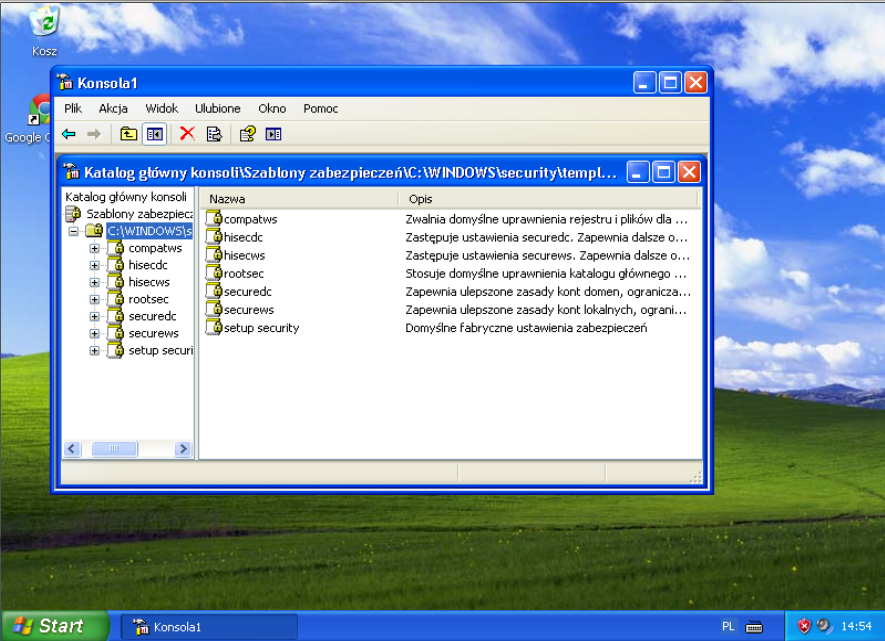Click the tree pane scroll right arrow
Image resolution: width=885 pixels, height=641 pixels.
[x=183, y=450]
